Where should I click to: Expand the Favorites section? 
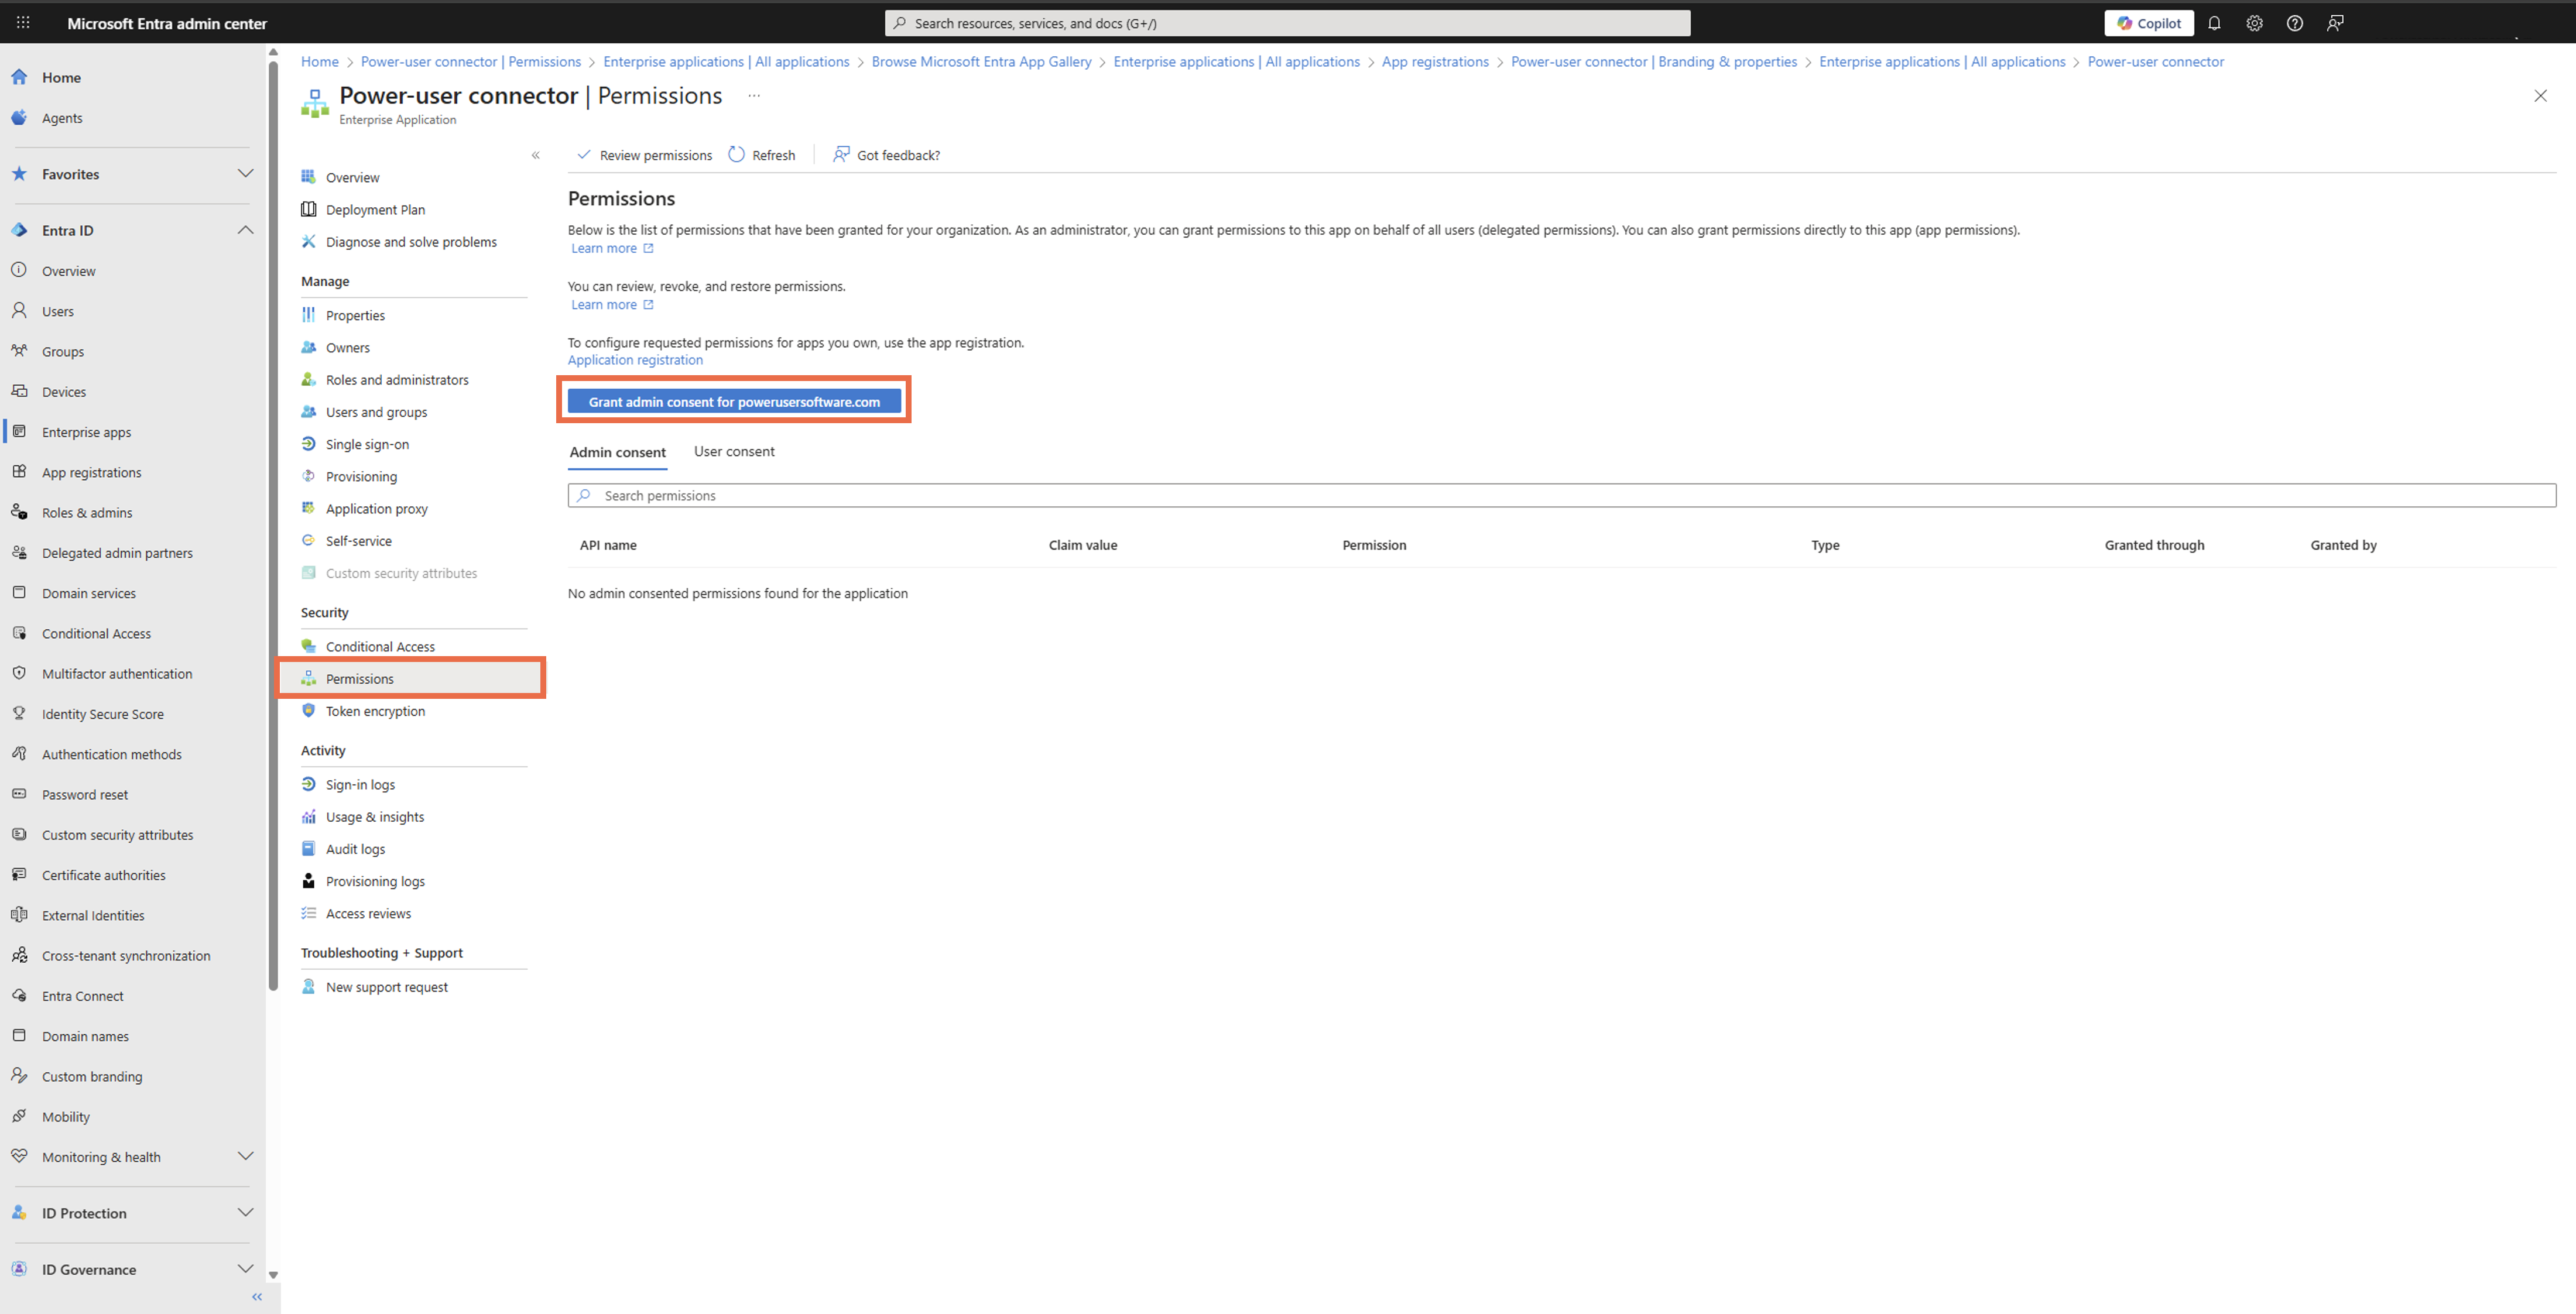click(x=245, y=174)
